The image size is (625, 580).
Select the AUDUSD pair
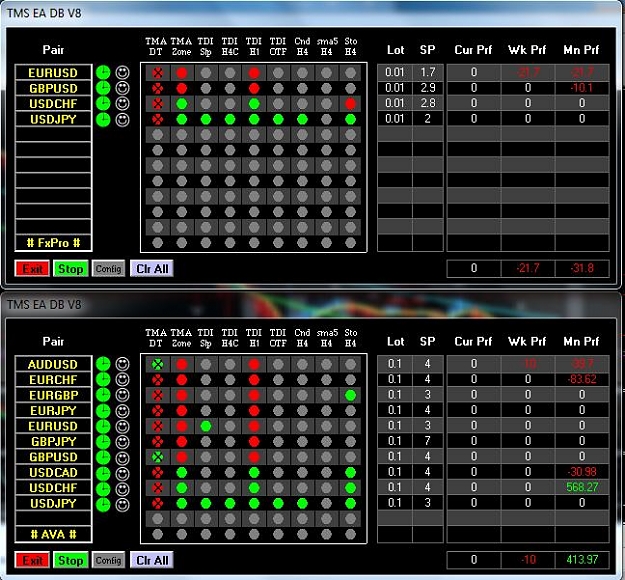point(53,364)
